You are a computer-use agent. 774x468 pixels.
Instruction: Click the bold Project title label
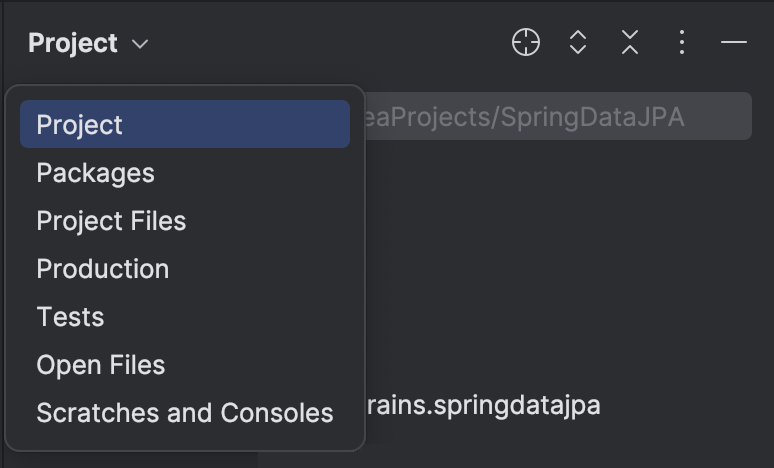point(73,43)
